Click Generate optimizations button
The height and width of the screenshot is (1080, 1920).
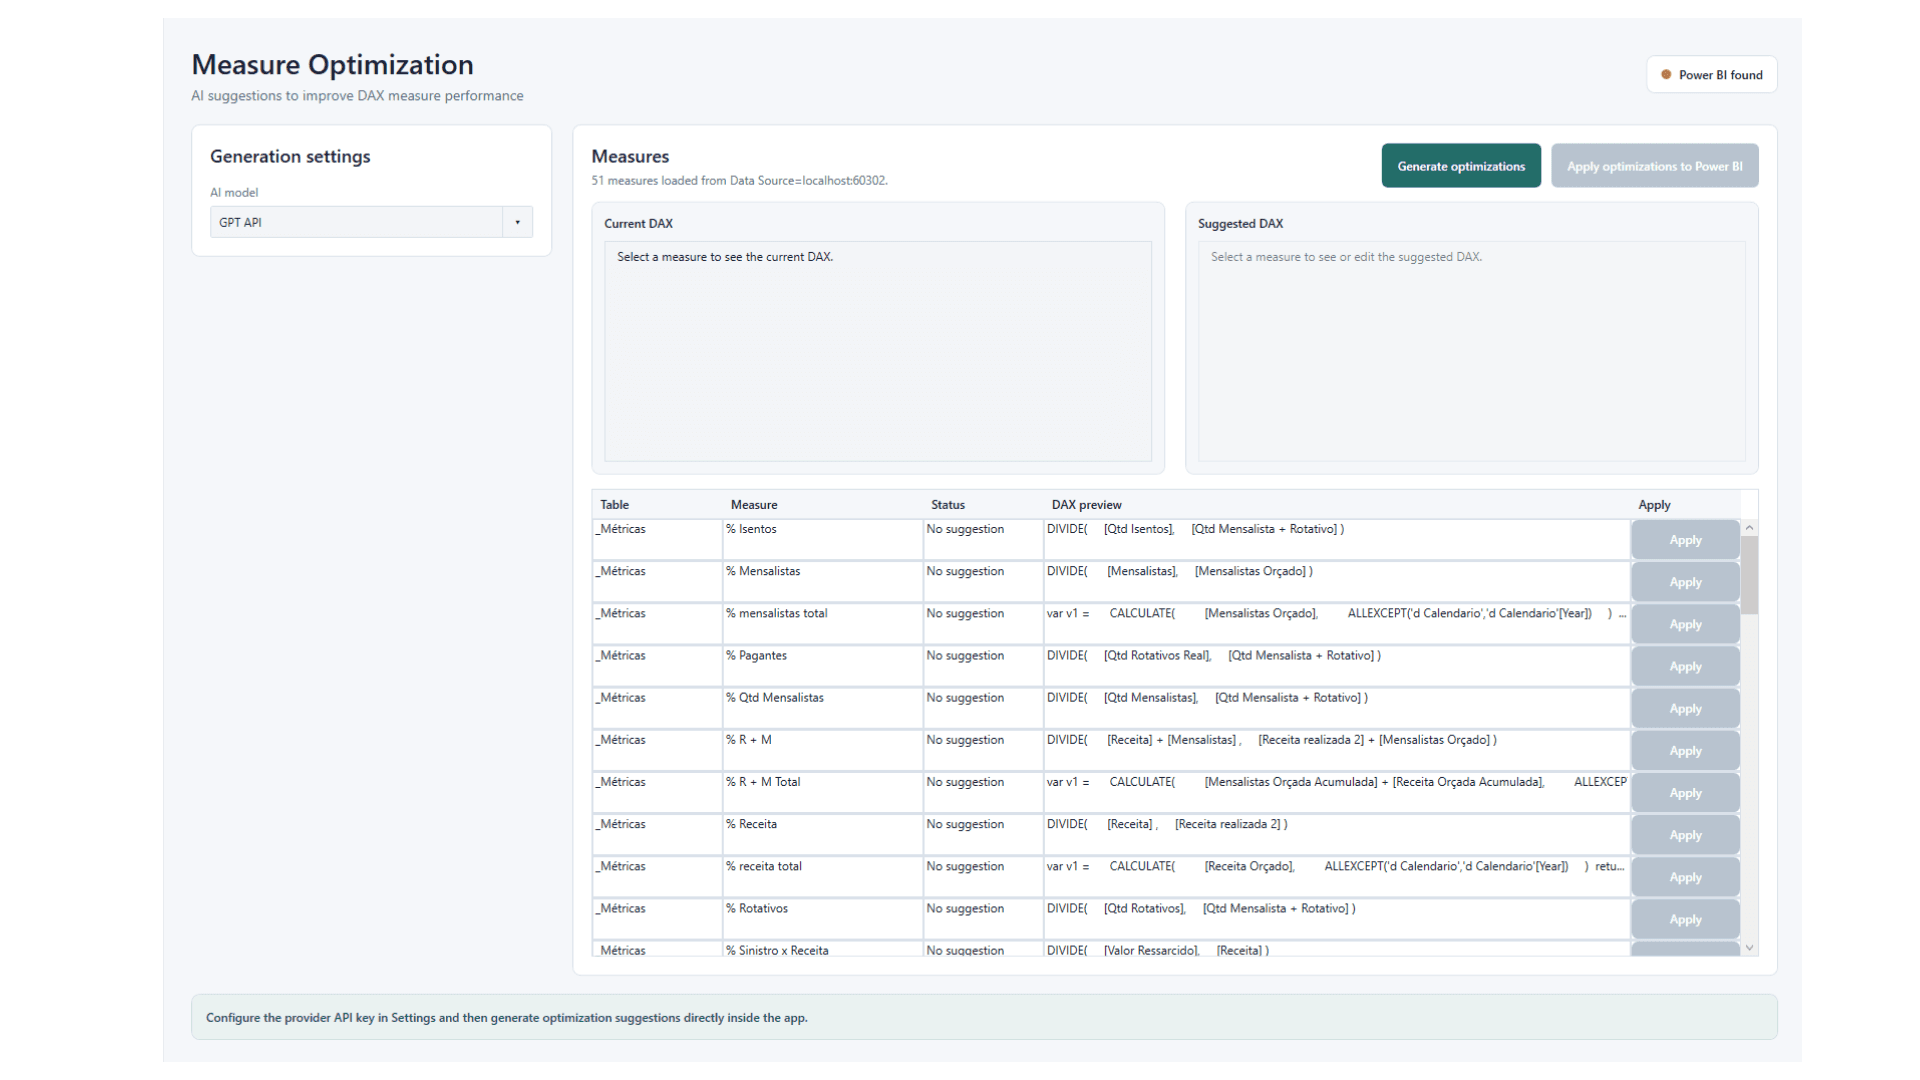(x=1461, y=166)
